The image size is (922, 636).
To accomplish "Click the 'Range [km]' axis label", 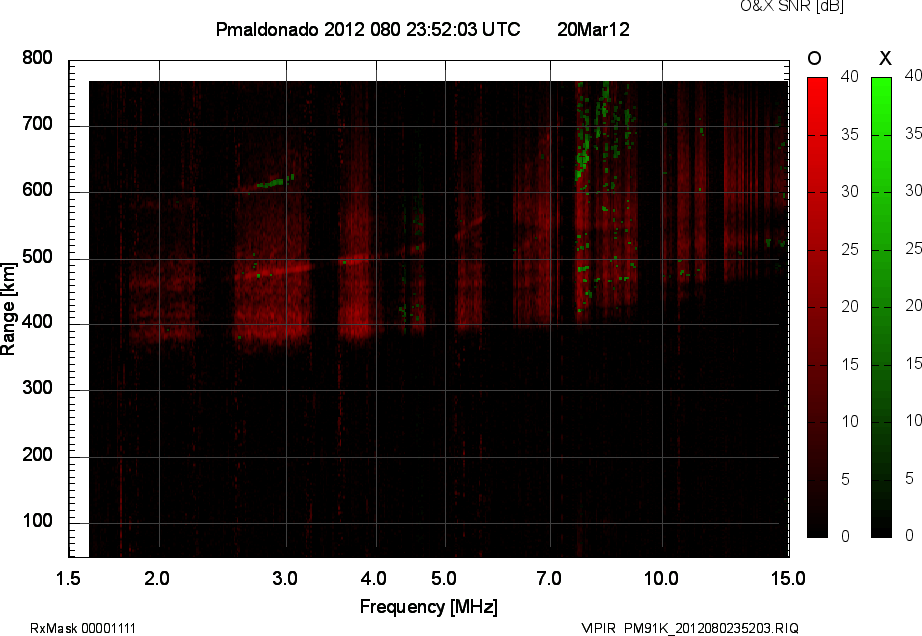I will point(8,309).
